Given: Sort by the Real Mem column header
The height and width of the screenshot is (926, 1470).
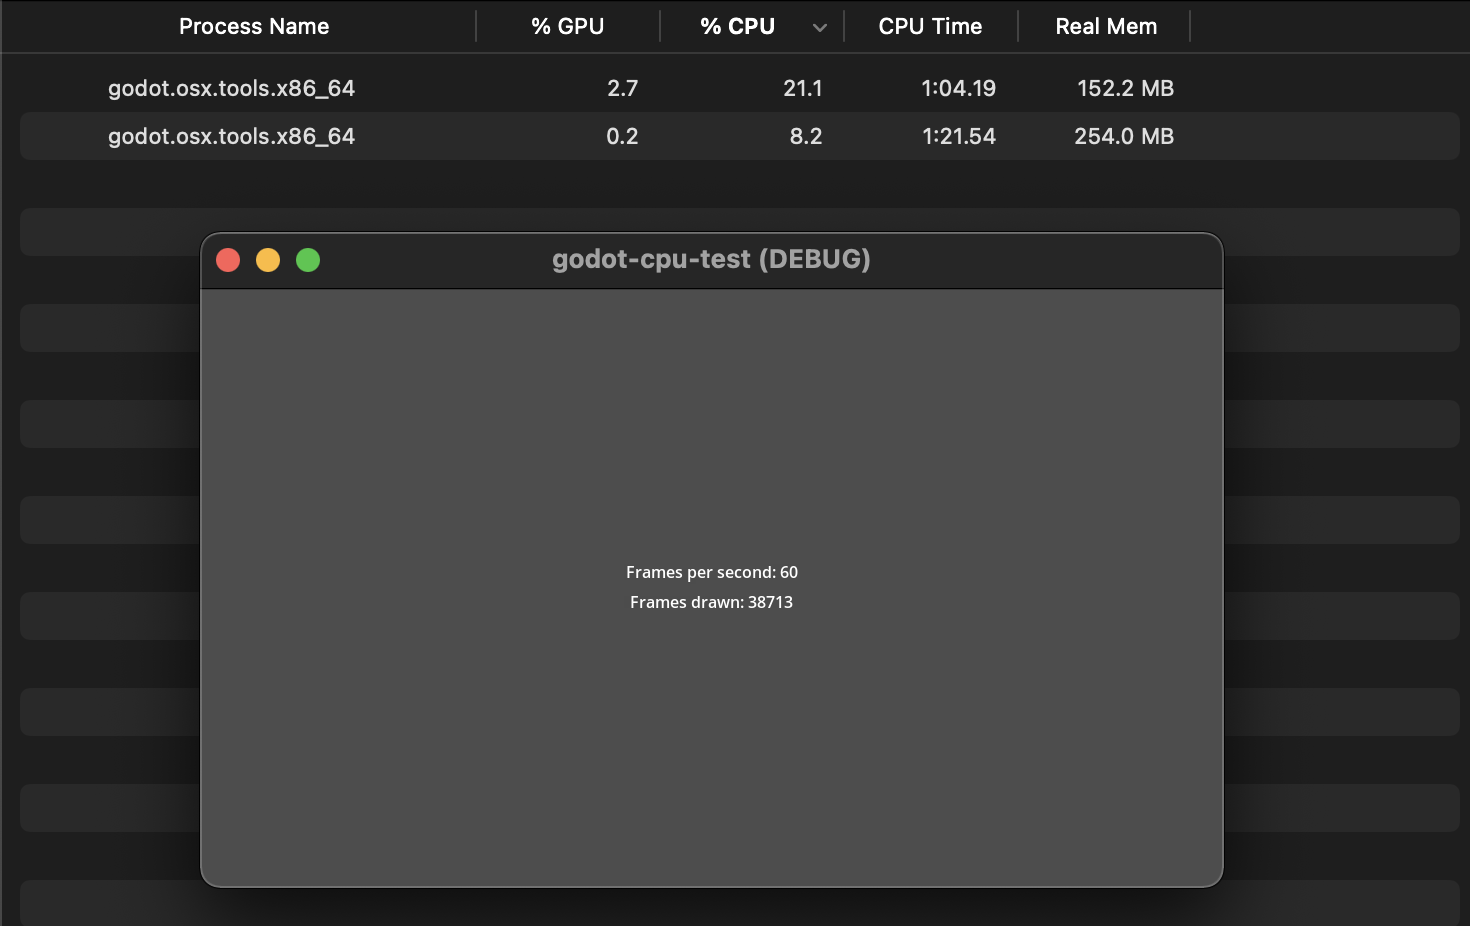Looking at the screenshot, I should [x=1104, y=26].
